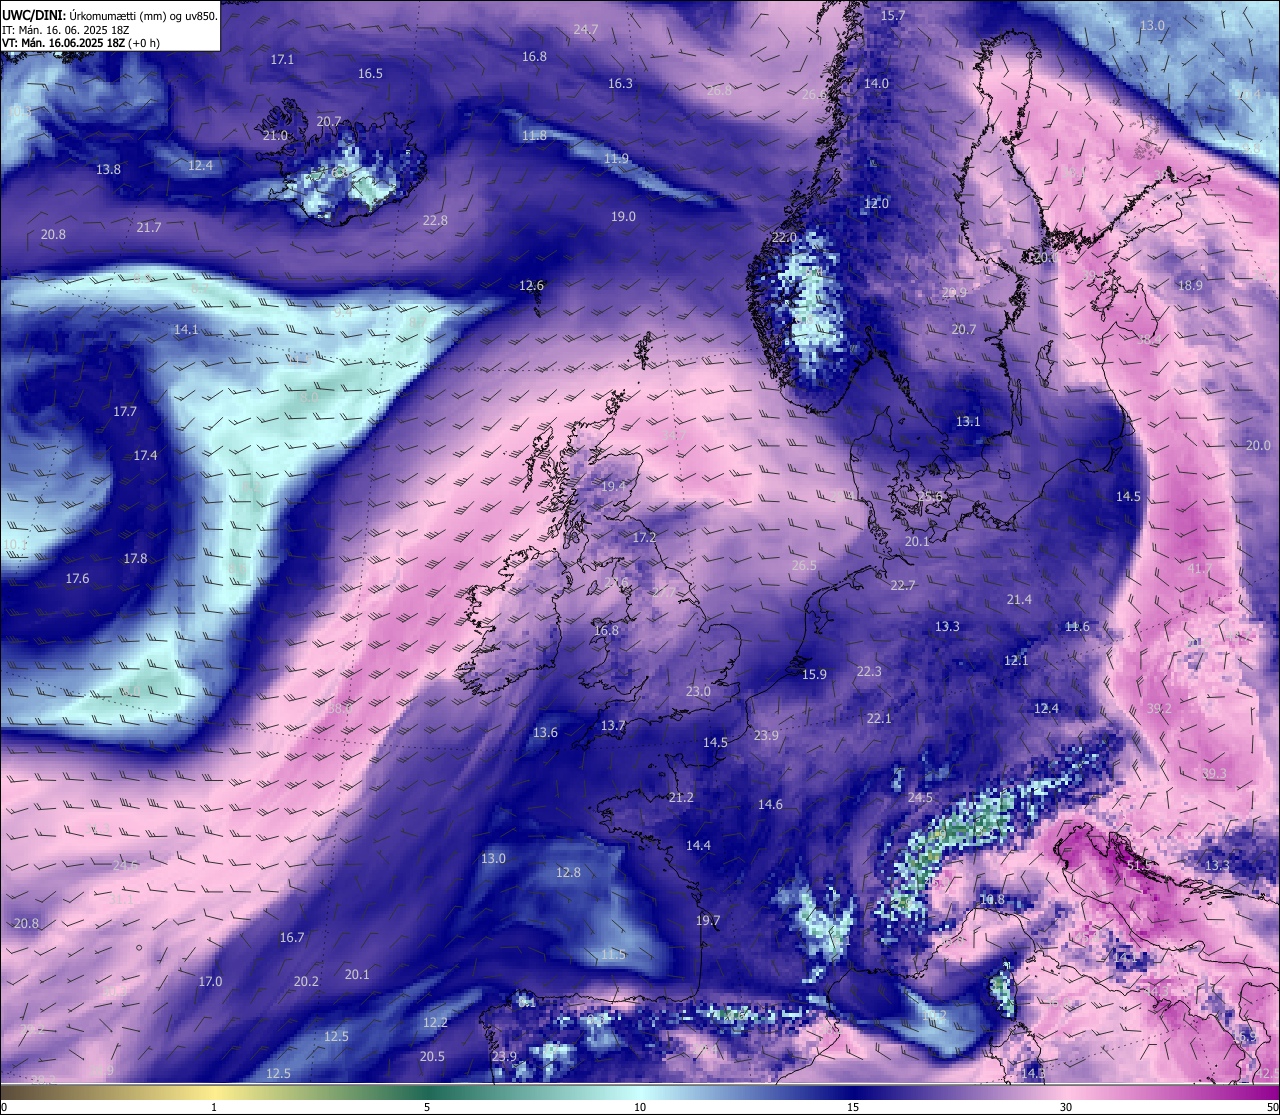
Task: Click the 17.2 value over northern England
Action: [644, 537]
